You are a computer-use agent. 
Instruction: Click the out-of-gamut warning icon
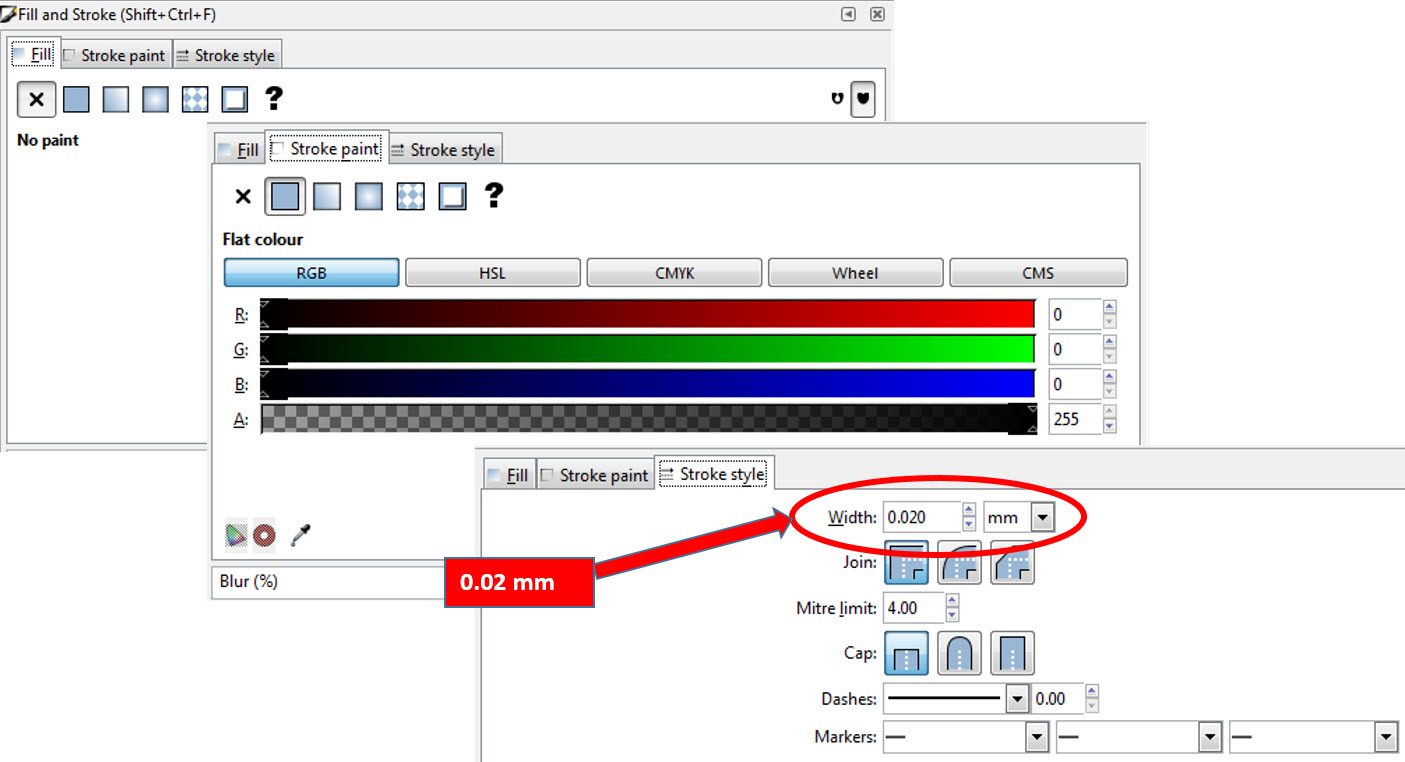[264, 536]
